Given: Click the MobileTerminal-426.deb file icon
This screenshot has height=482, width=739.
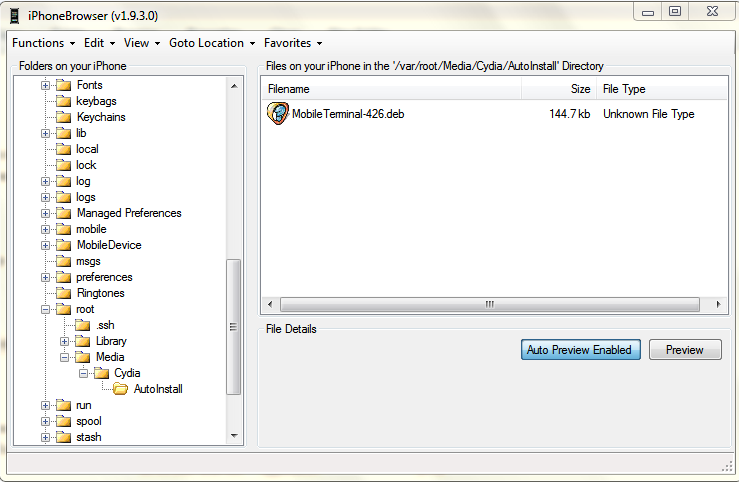Looking at the screenshot, I should coord(278,114).
